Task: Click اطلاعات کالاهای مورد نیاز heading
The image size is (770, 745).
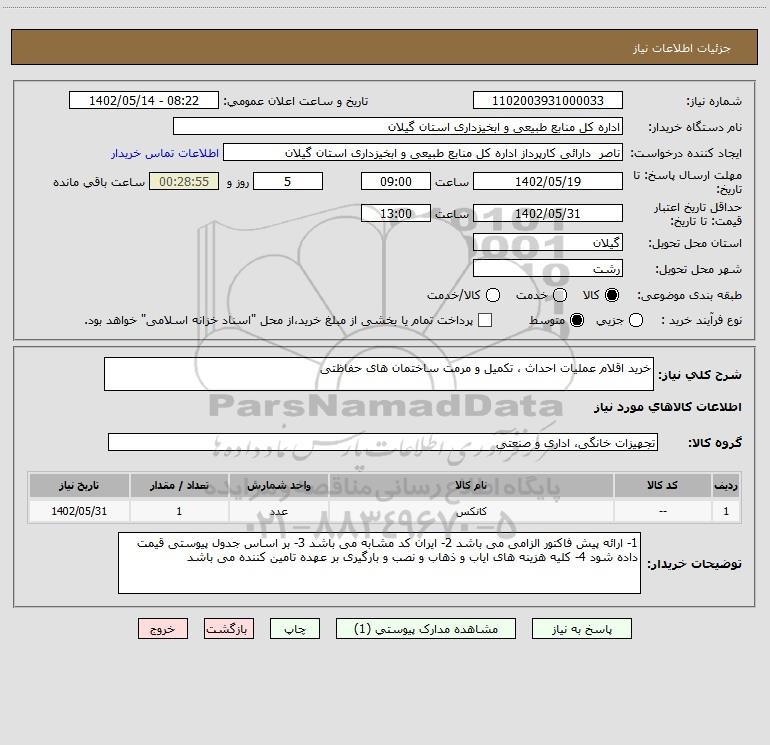Action: pos(668,407)
